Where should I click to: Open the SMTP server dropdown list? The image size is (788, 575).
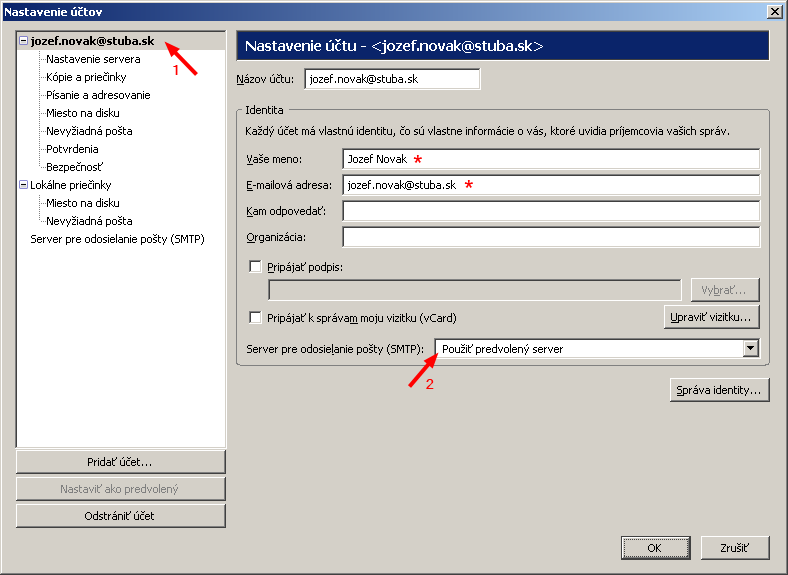[750, 348]
